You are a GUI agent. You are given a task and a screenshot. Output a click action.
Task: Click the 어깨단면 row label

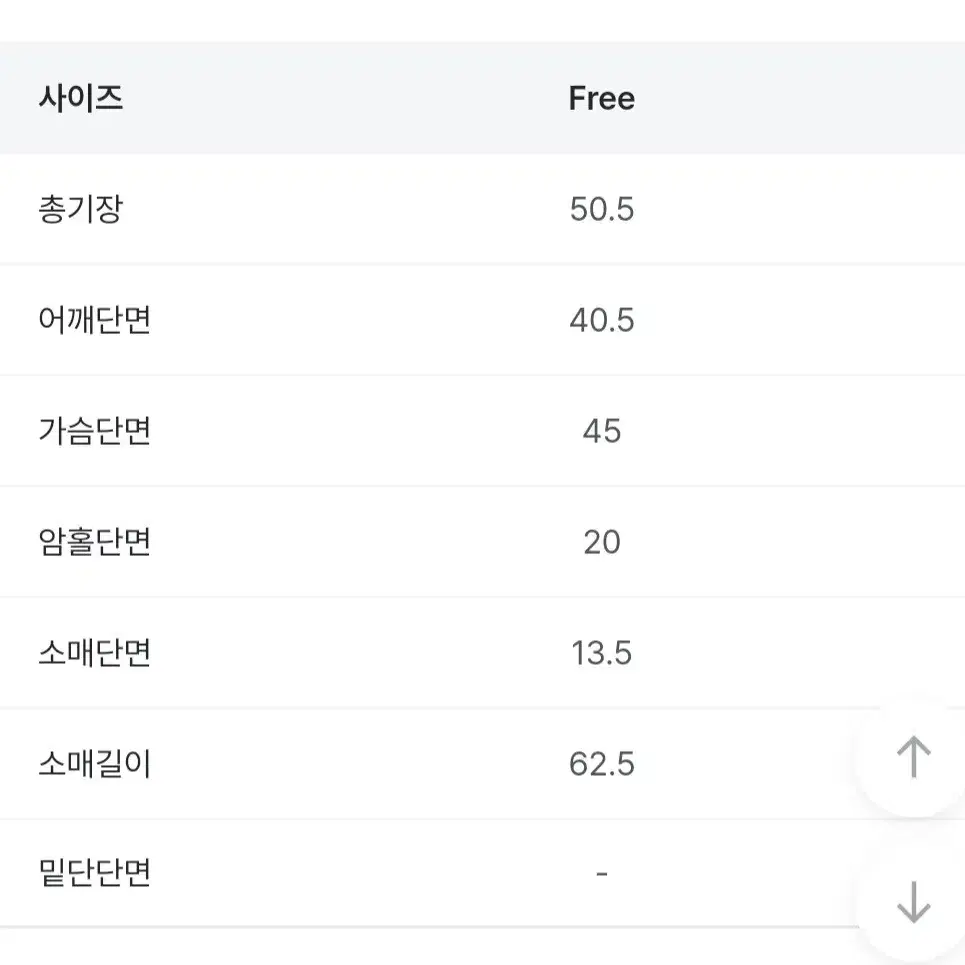pyautogui.click(x=94, y=320)
